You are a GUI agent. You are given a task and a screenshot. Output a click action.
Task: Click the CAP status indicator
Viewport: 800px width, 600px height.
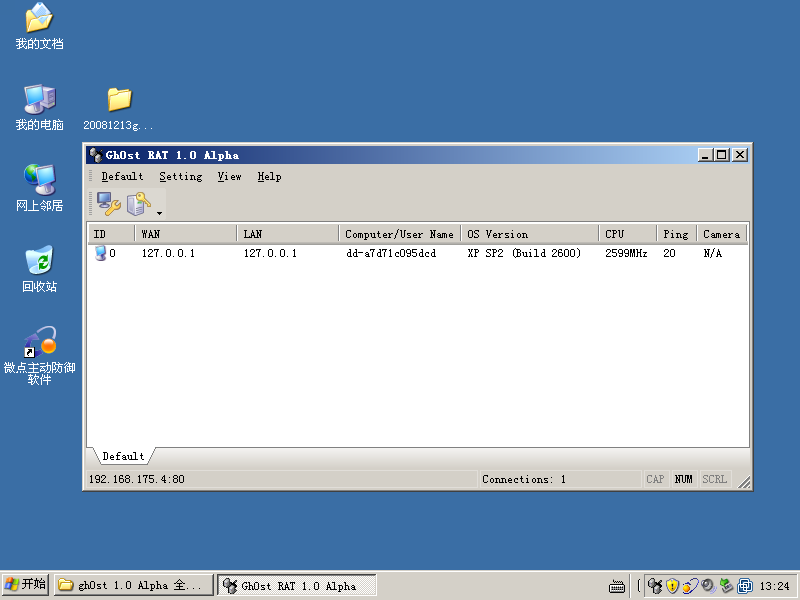655,479
